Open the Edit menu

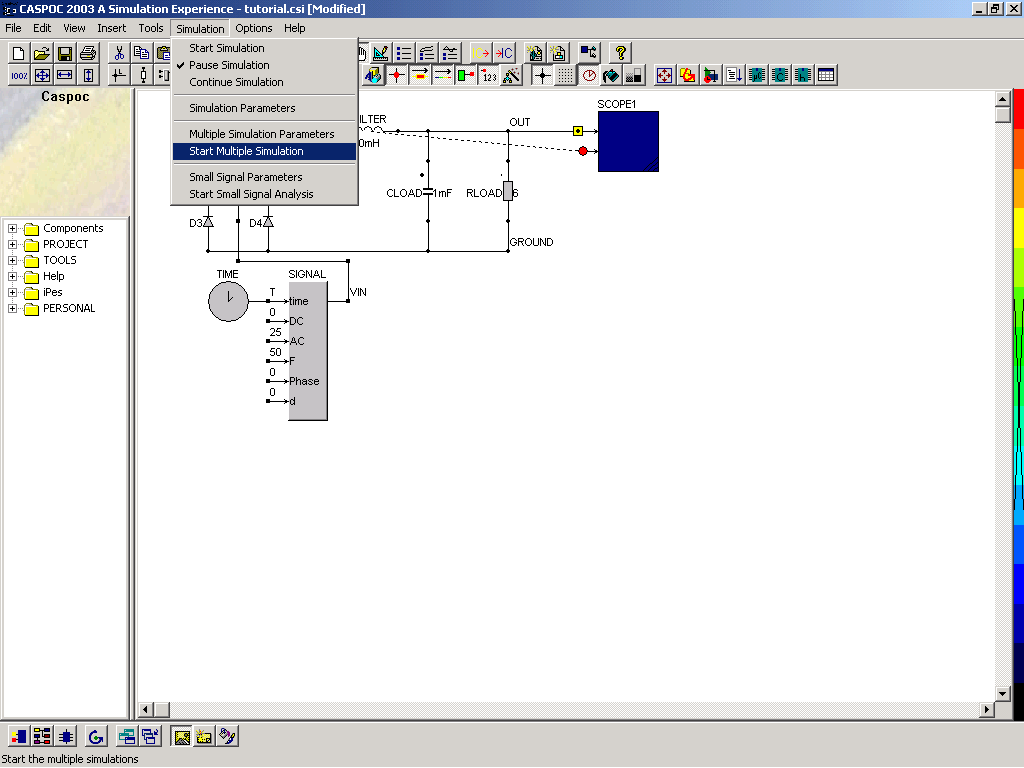tap(42, 28)
